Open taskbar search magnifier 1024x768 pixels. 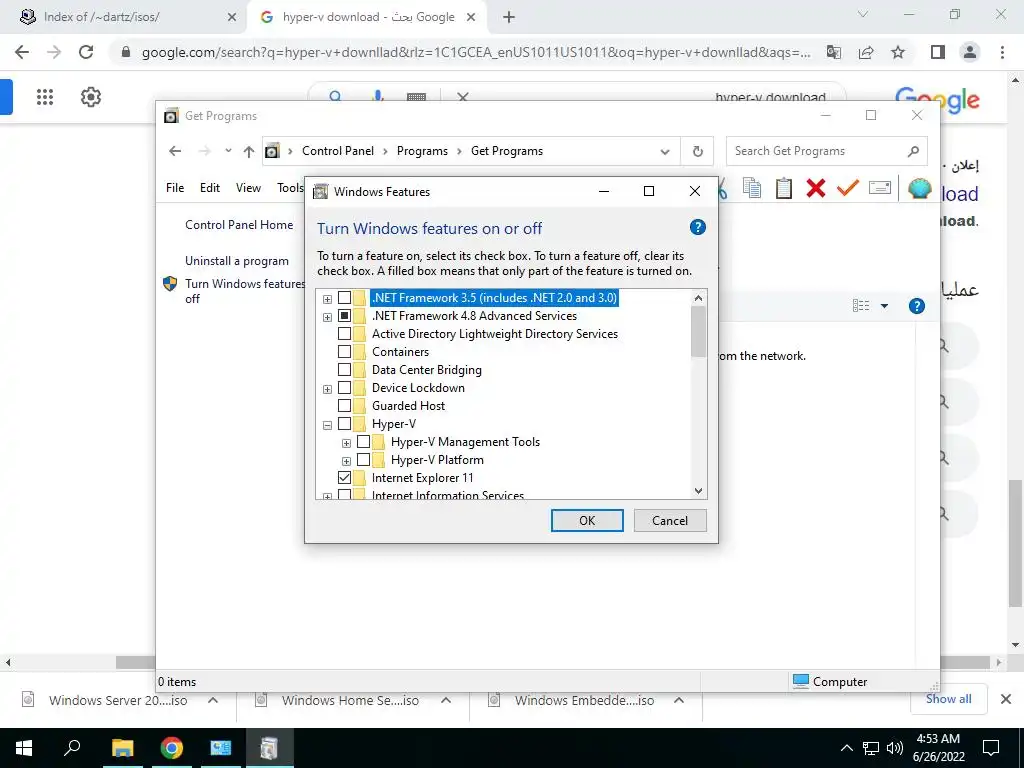point(72,748)
